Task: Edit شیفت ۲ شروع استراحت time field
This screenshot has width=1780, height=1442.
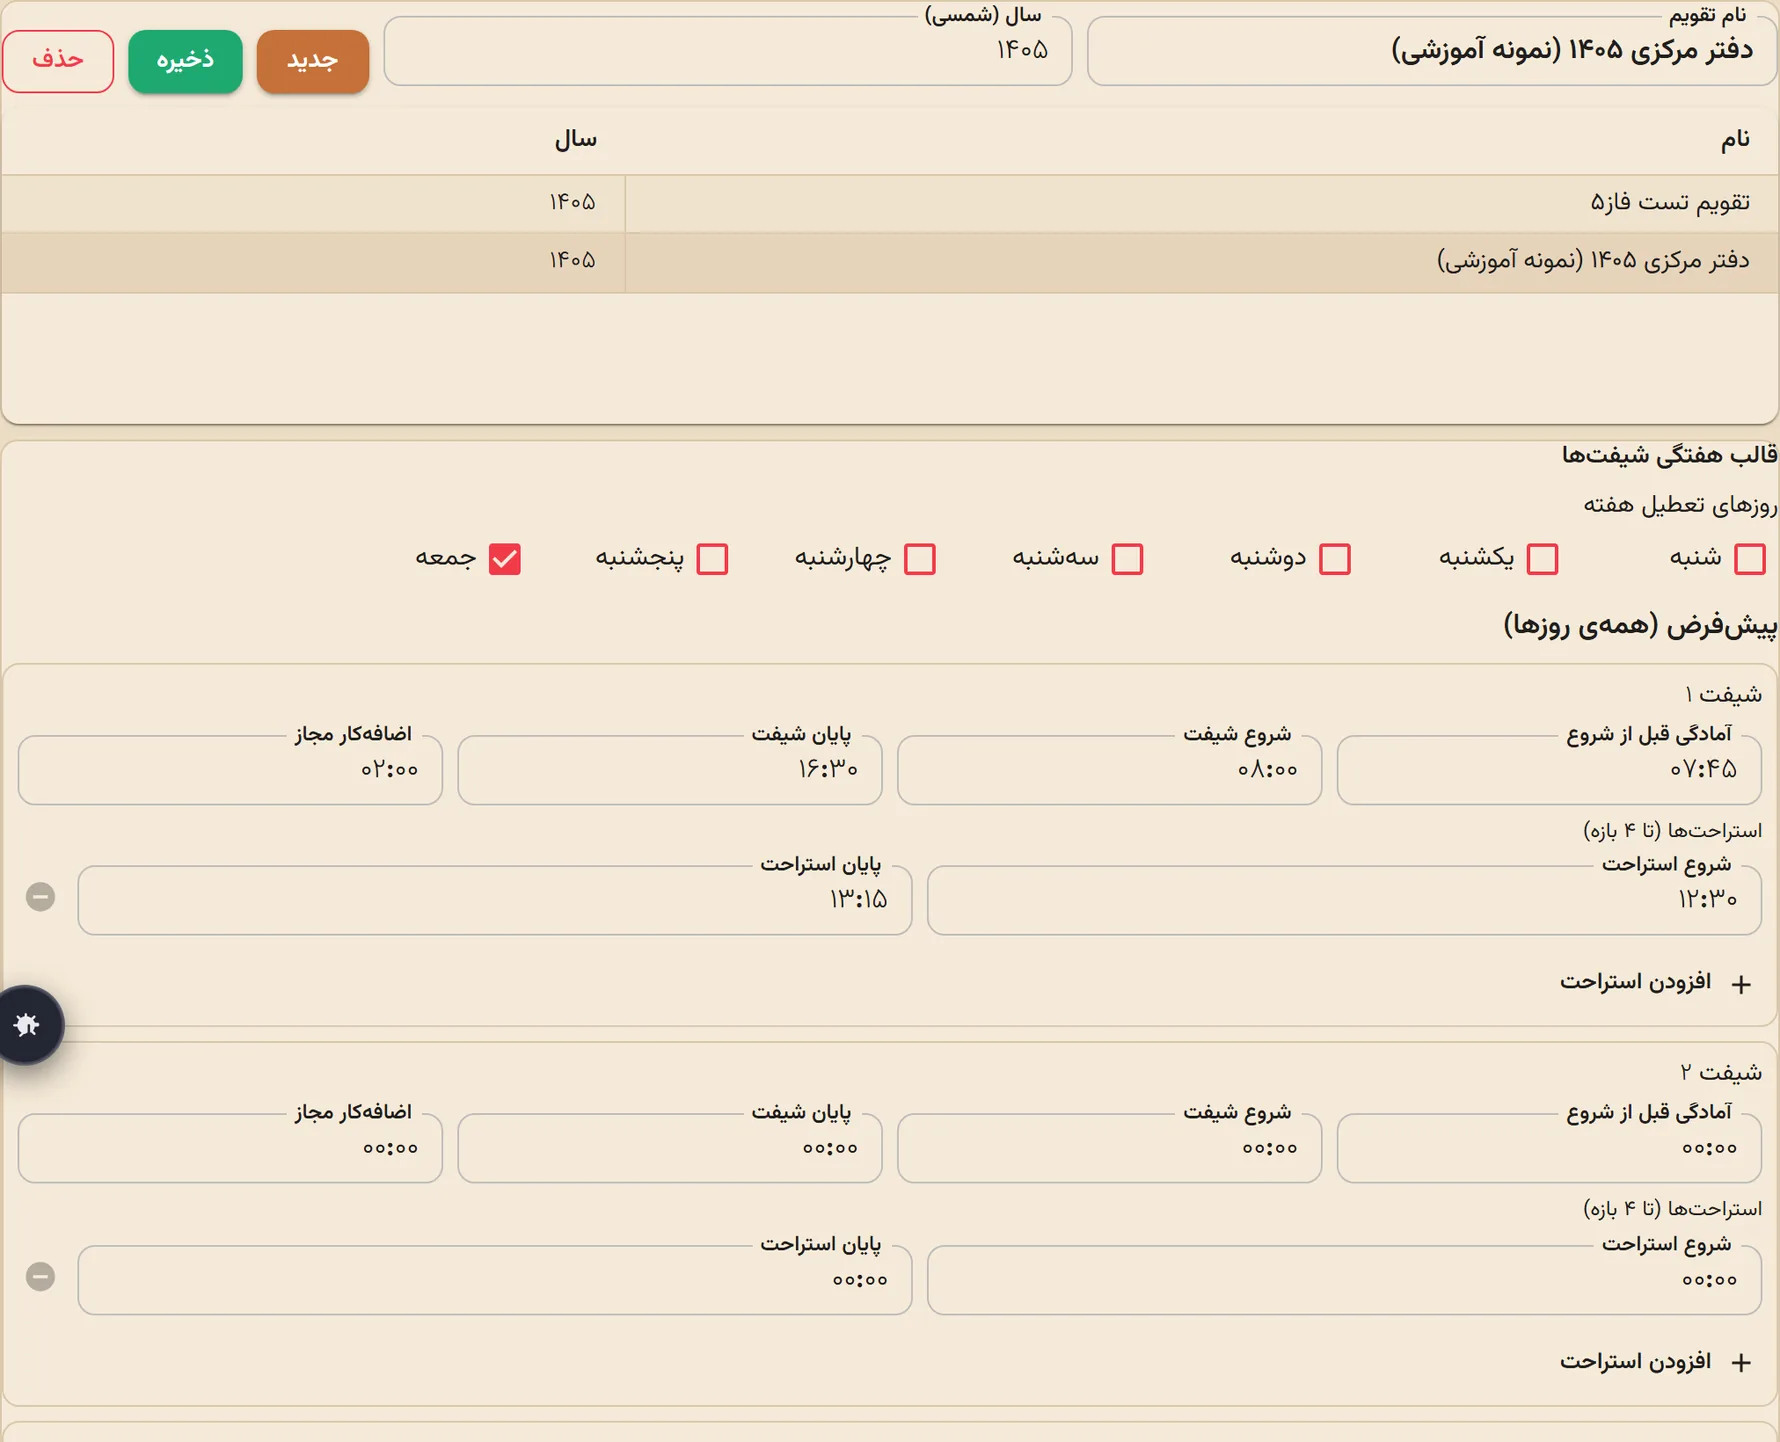Action: (x=1344, y=1280)
